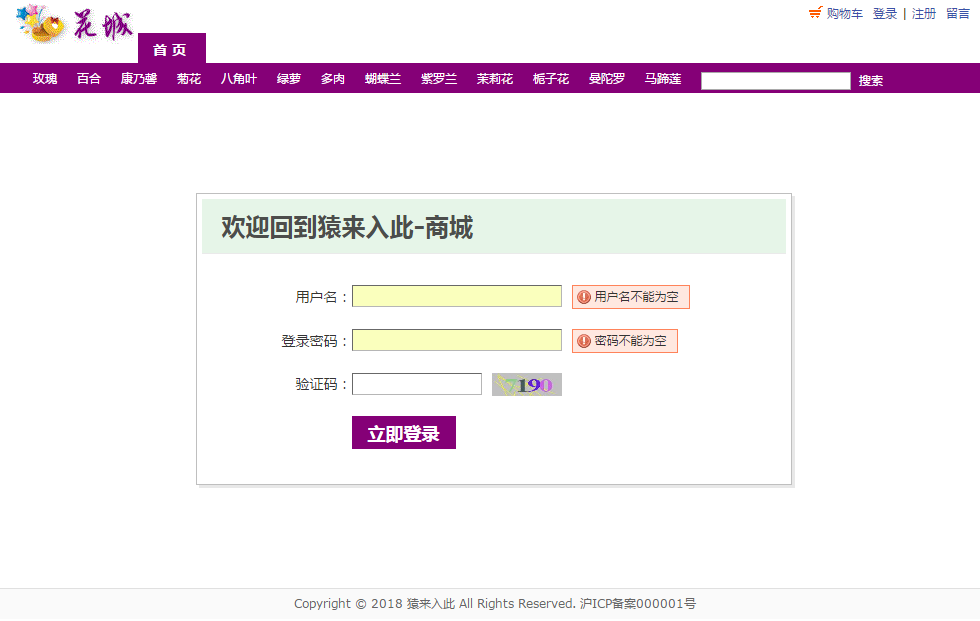This screenshot has height=621, width=980.
Task: Click the 欢迎回到猿来入此-商城 heading
Action: pyautogui.click(x=347, y=227)
